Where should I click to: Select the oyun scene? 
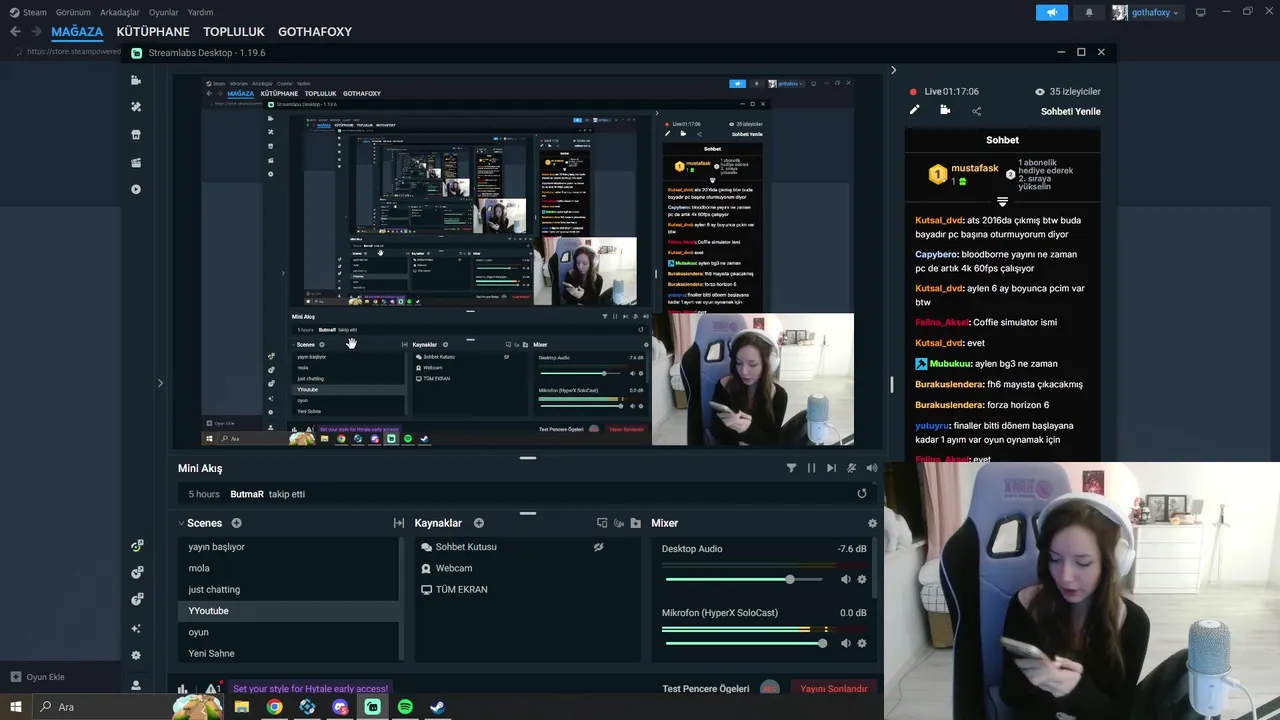click(x=288, y=632)
